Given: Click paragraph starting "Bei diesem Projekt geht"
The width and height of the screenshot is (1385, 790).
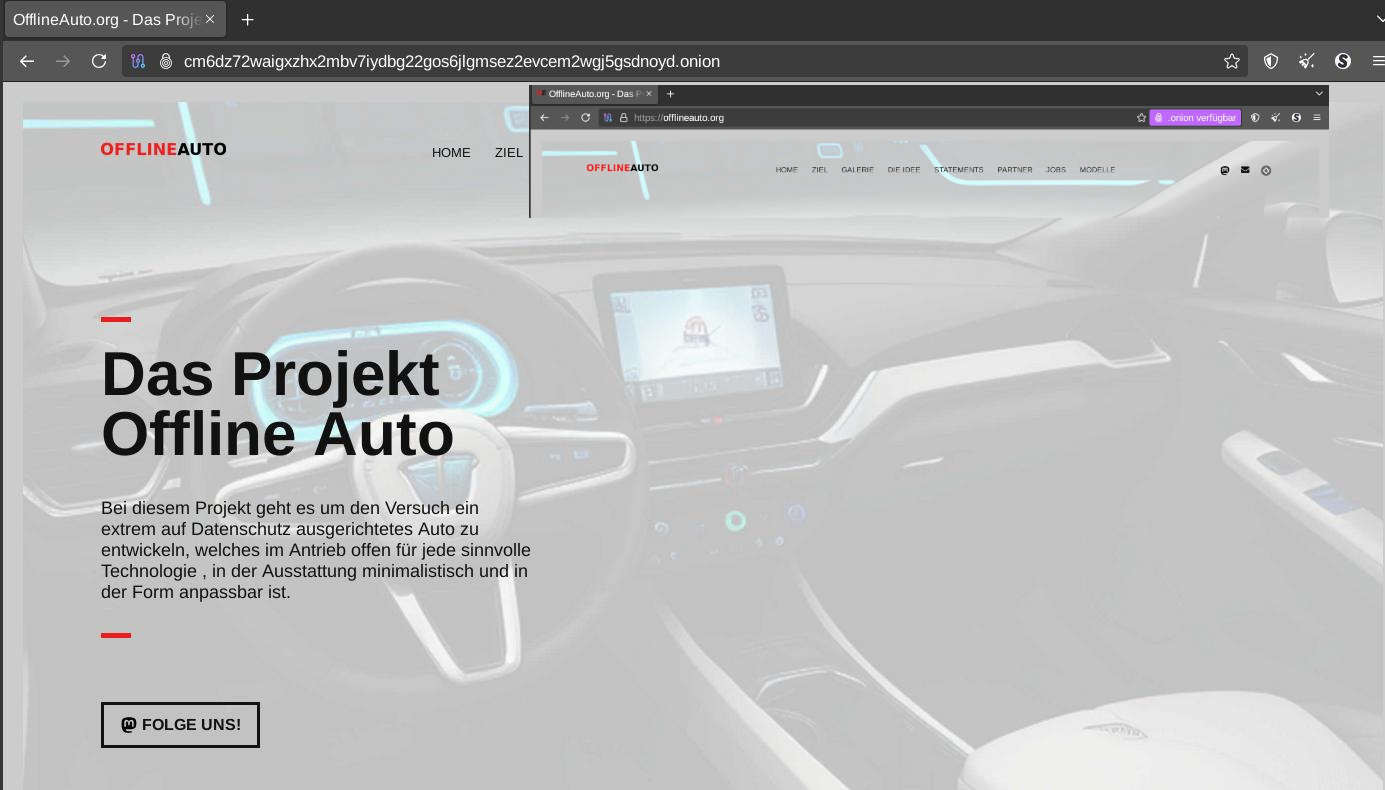Looking at the screenshot, I should pos(316,550).
